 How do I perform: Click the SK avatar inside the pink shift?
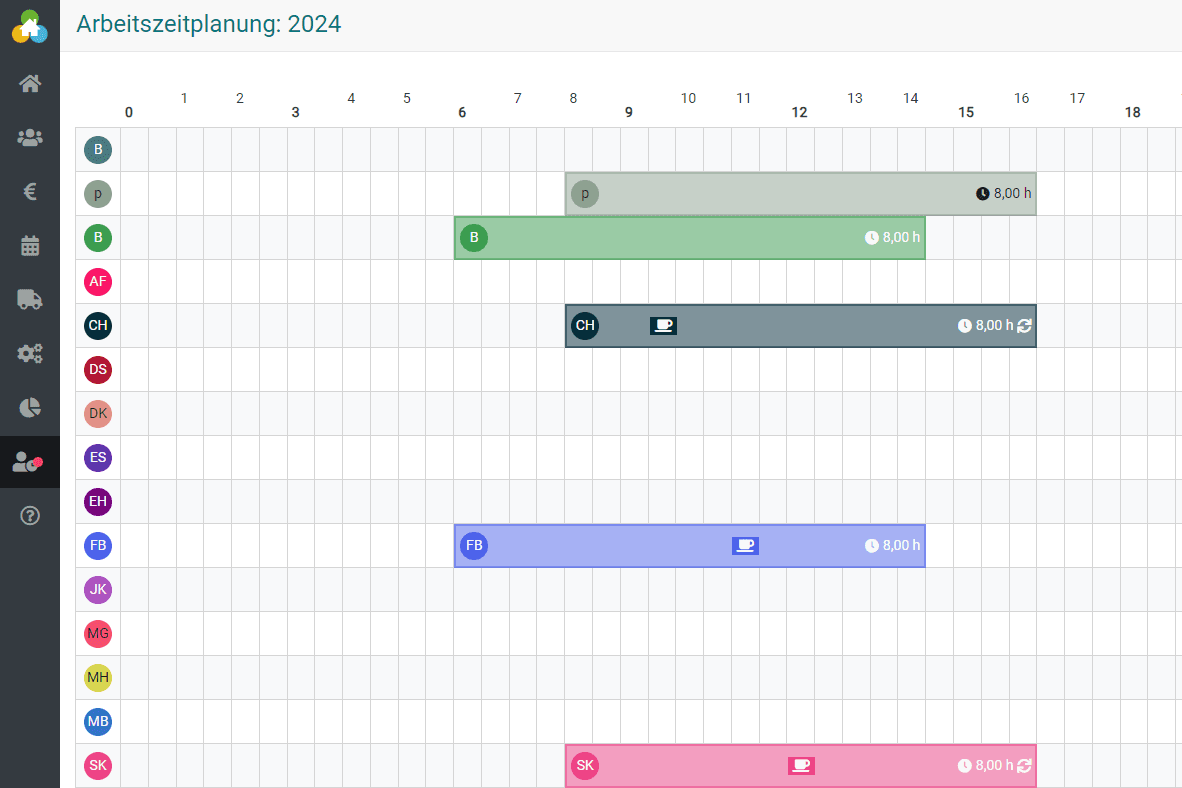585,766
